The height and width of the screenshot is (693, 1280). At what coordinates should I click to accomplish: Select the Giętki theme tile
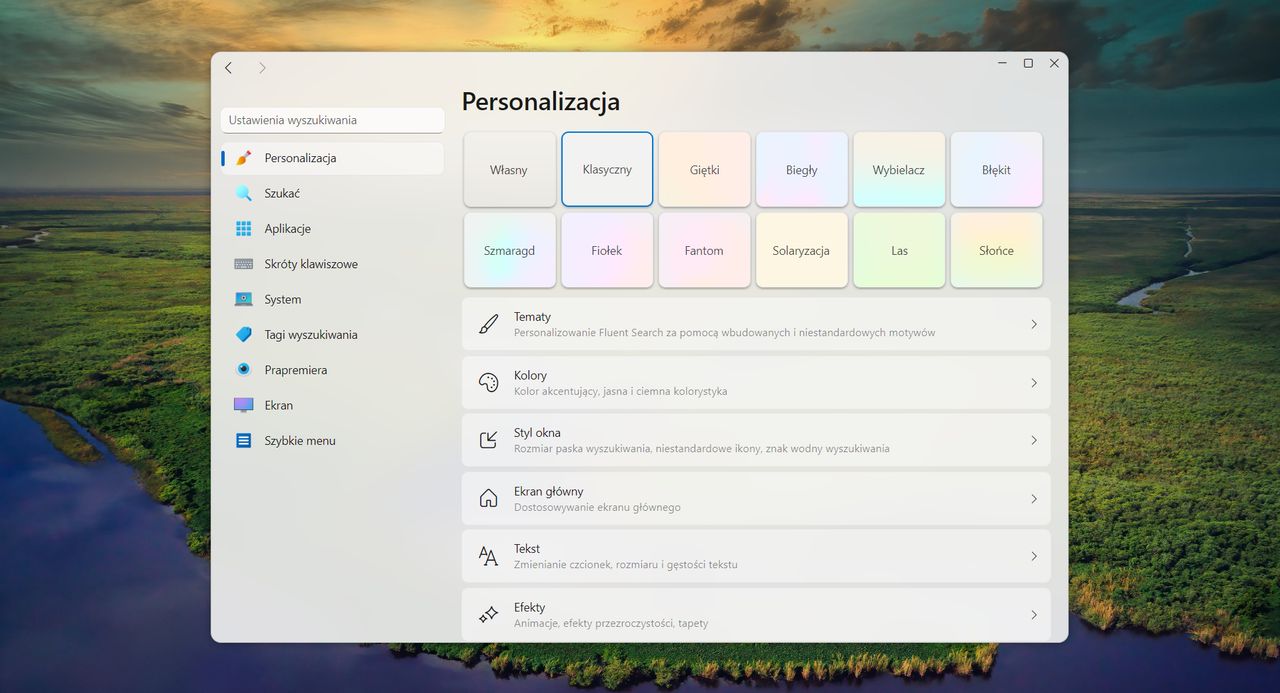pos(704,170)
